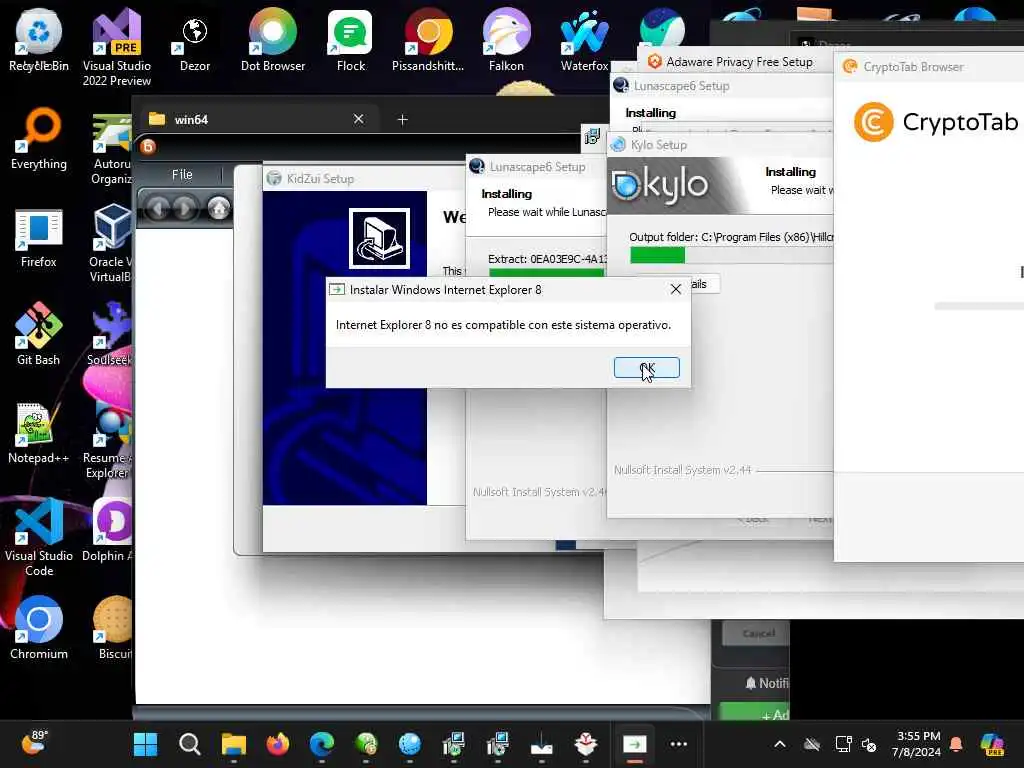Open the notification bell in the system tray
The image size is (1024, 768).
pos(956,744)
